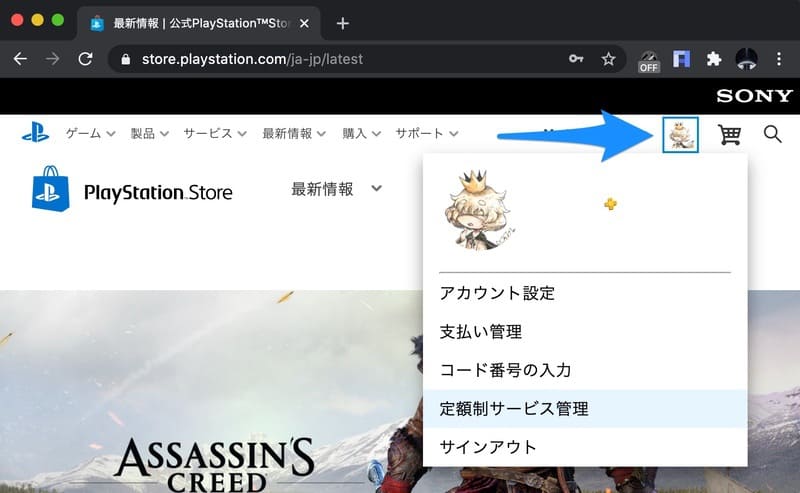Screen dimensions: 800x493
Task: Click サインアウト to sign out
Action: pos(488,447)
